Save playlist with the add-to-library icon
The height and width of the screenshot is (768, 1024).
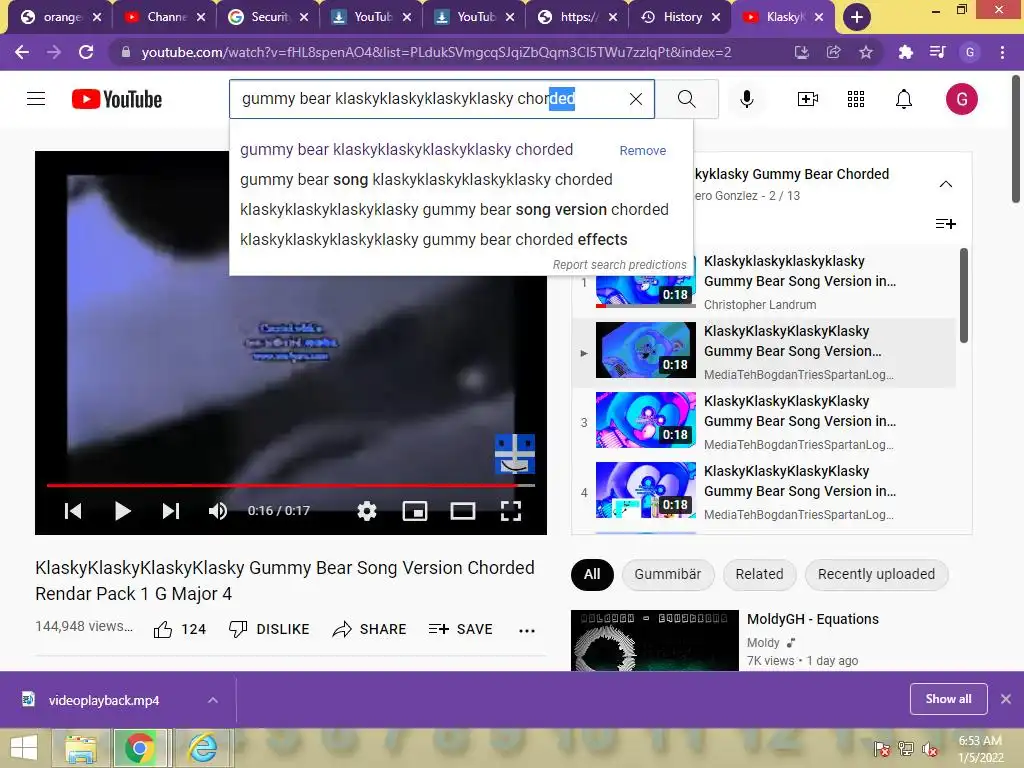(x=946, y=224)
